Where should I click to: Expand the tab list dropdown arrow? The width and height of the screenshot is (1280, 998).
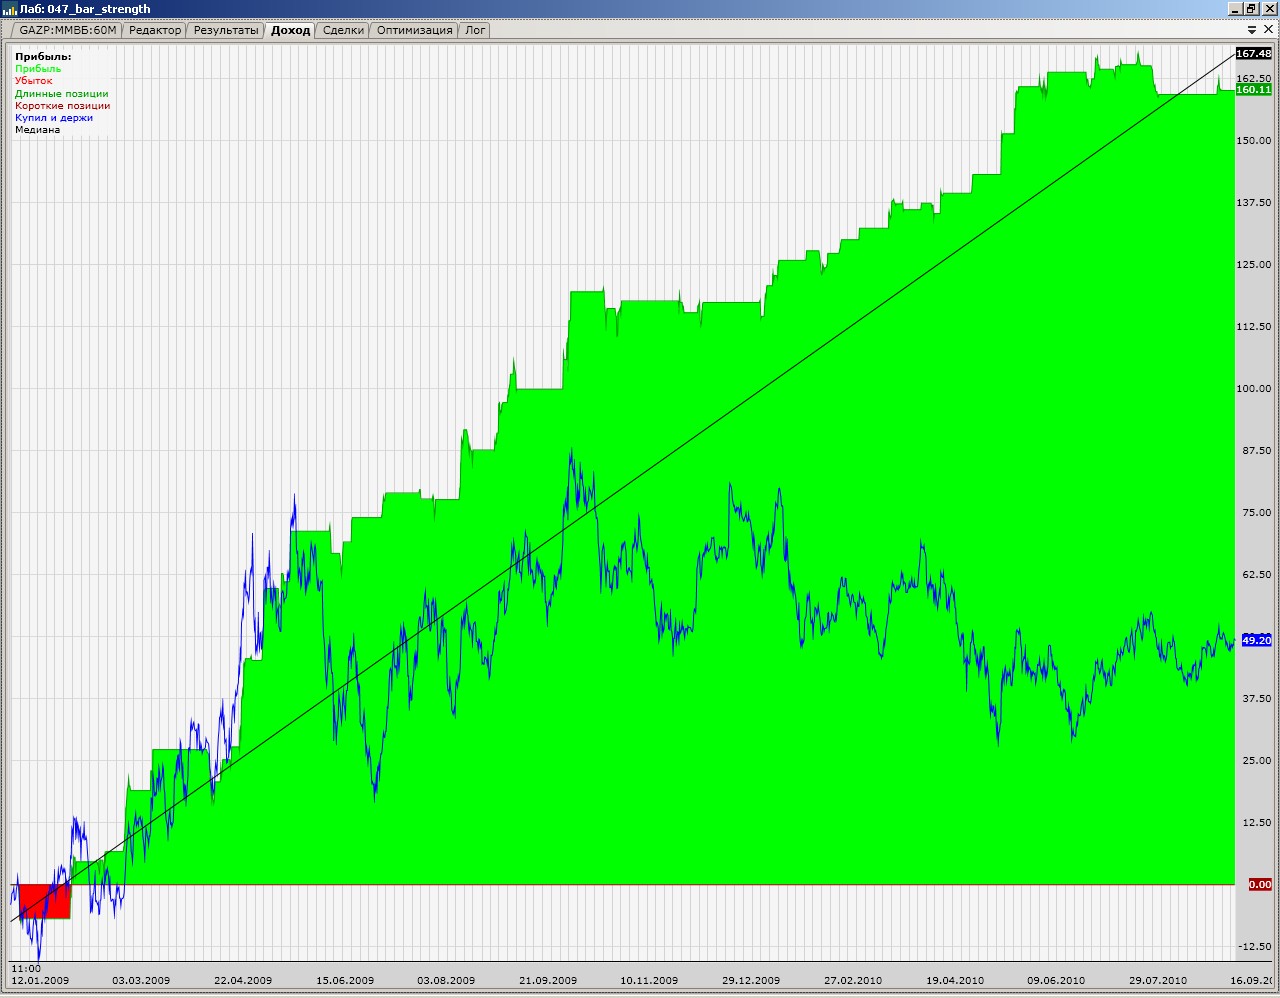coord(1253,30)
